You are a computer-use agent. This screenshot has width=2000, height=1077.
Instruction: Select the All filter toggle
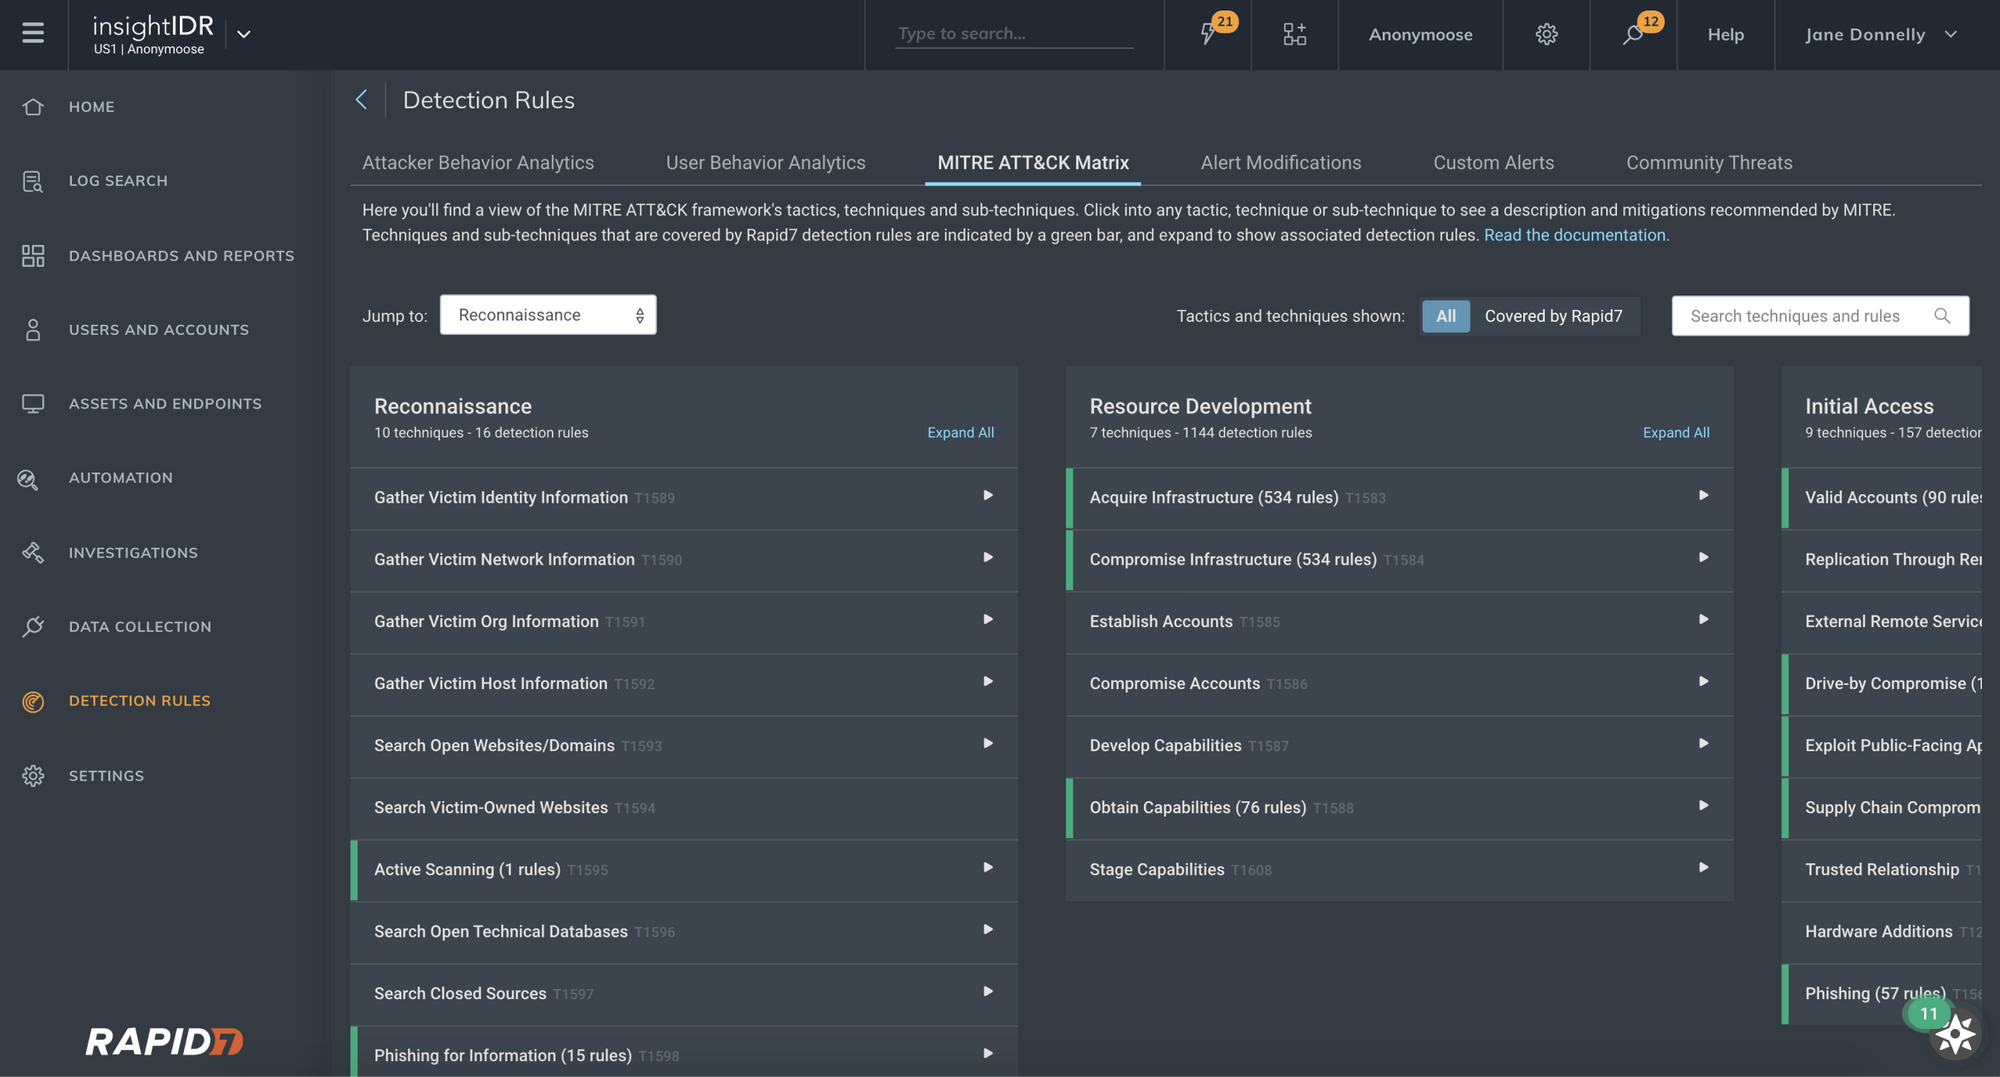click(x=1445, y=316)
